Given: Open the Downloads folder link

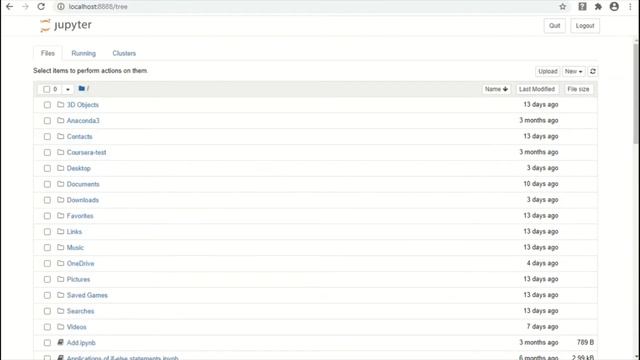Looking at the screenshot, I should 83,200.
